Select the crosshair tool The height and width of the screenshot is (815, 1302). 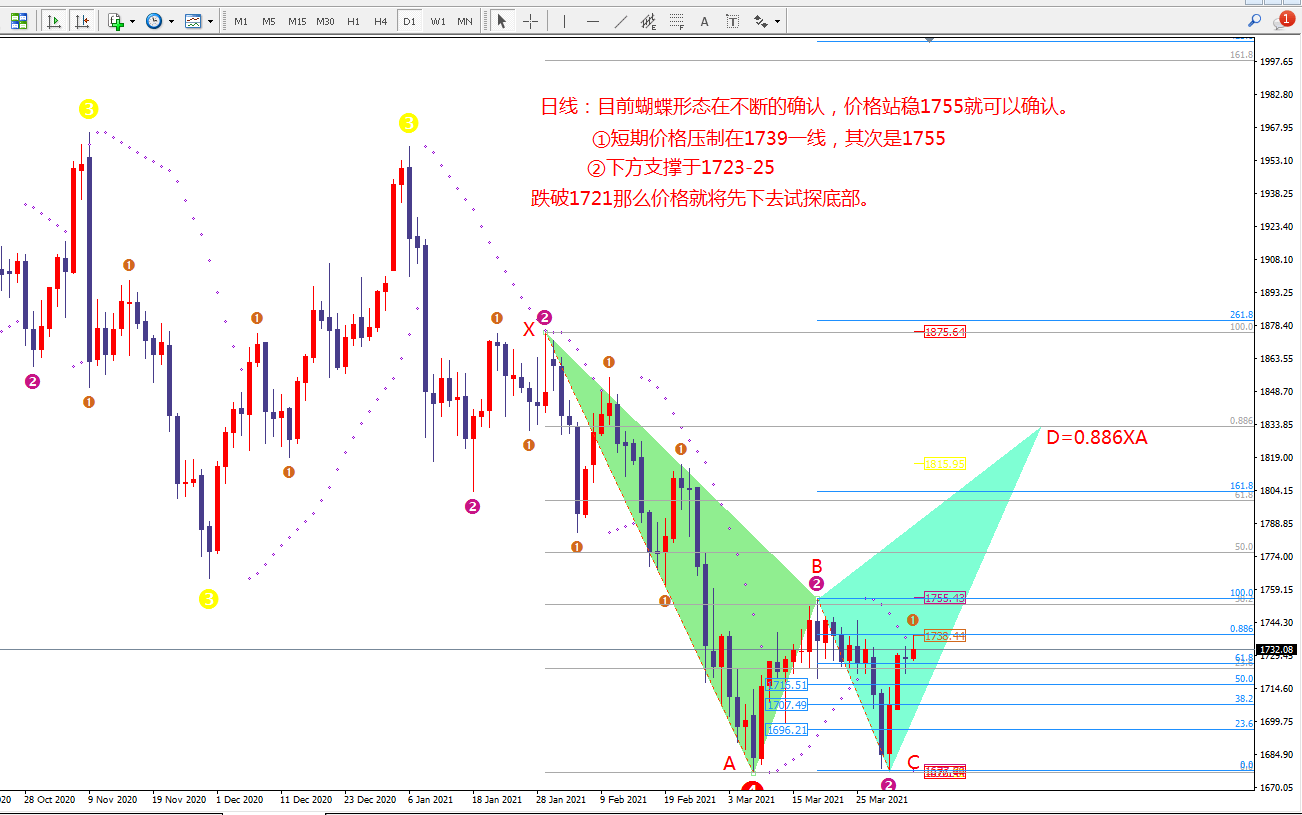(x=530, y=20)
